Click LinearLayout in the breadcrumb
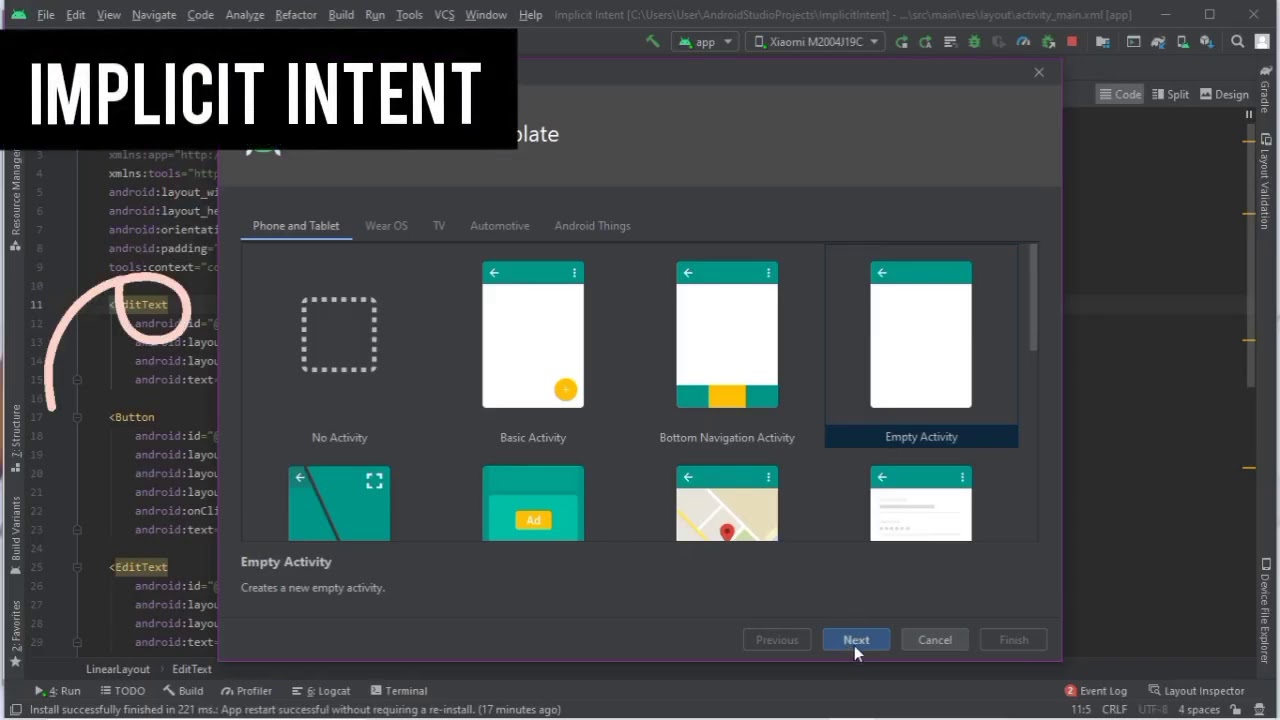The height and width of the screenshot is (720, 1280). pyautogui.click(x=117, y=669)
